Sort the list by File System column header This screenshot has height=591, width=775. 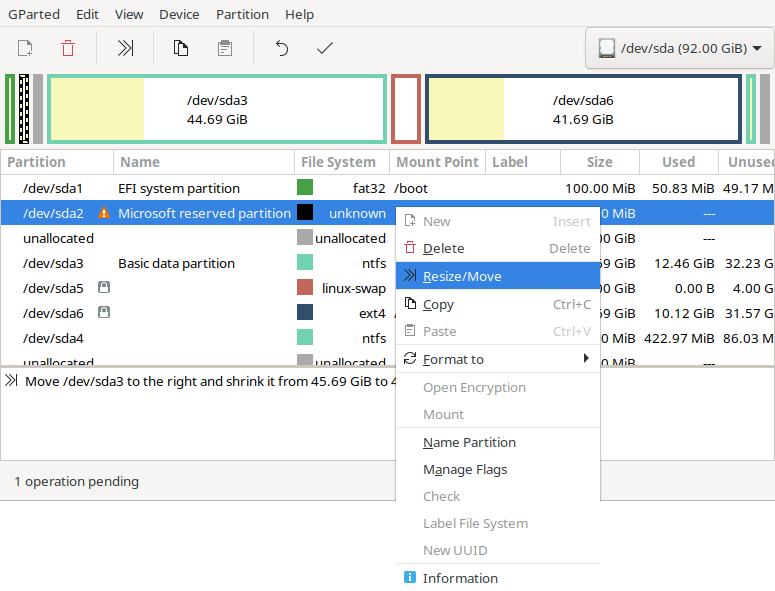click(x=338, y=162)
